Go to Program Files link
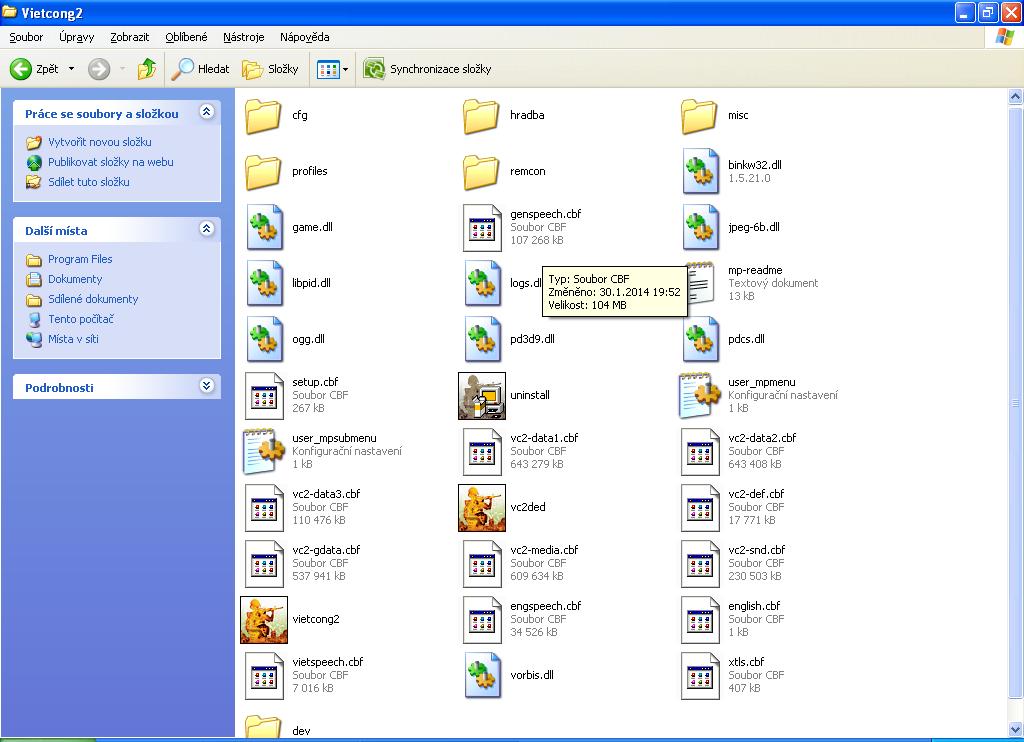1024x742 pixels. [80, 259]
